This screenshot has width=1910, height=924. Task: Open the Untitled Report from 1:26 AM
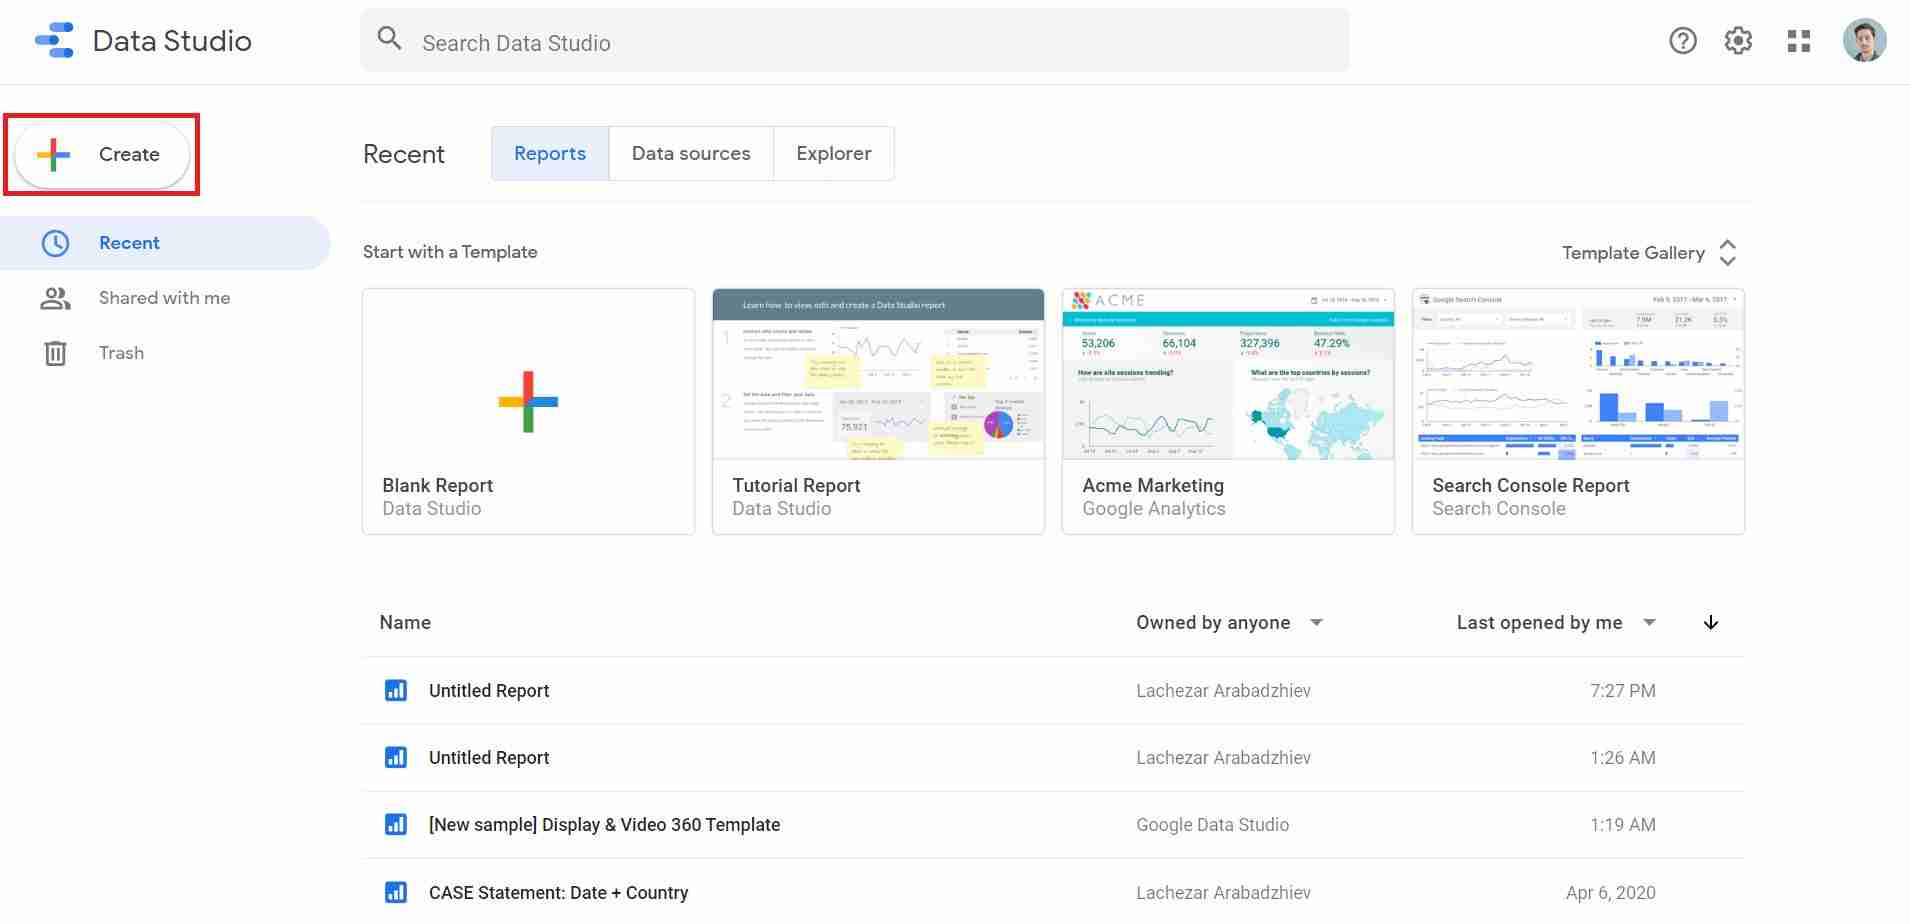point(1053,758)
